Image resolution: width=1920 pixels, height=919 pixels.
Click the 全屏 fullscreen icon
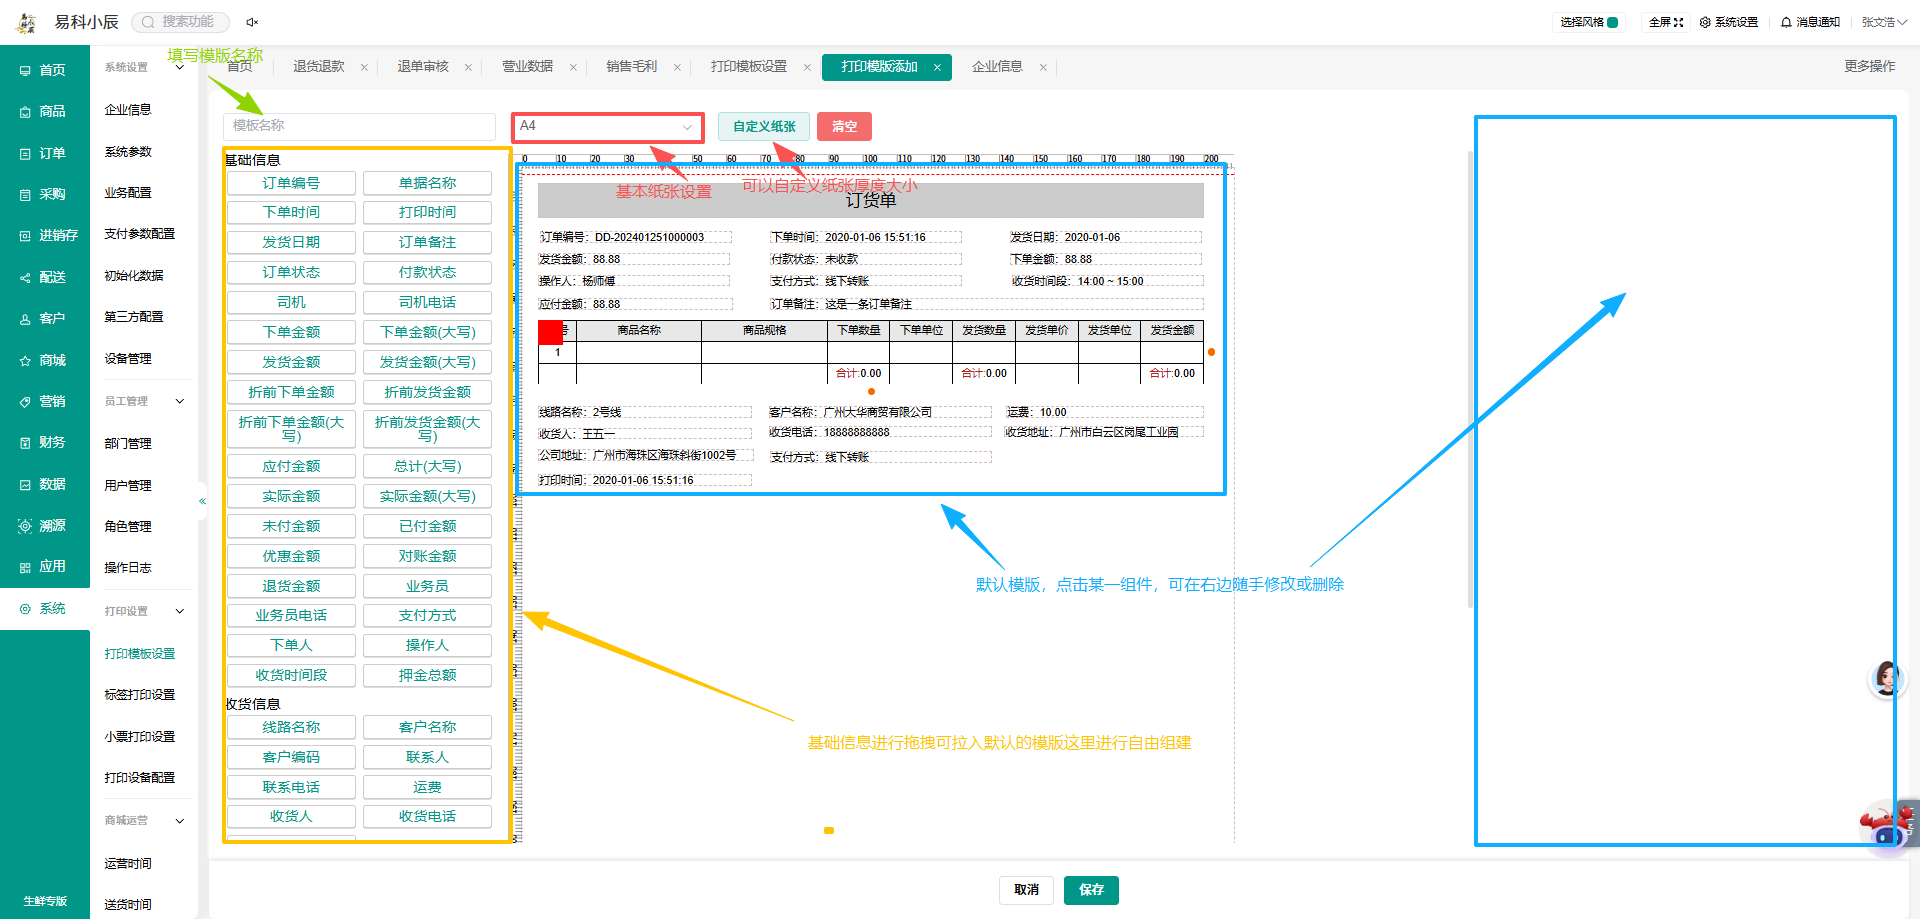tap(1679, 22)
